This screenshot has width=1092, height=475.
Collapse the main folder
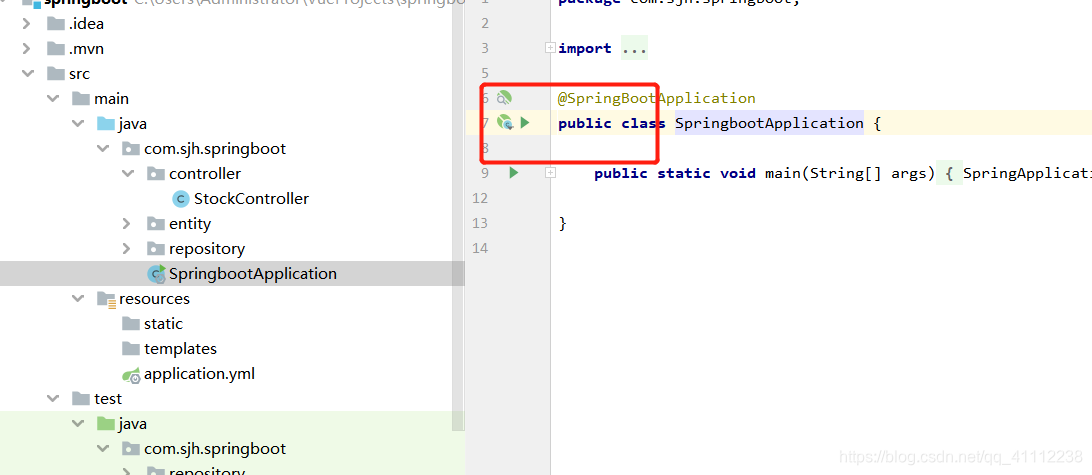(52, 99)
